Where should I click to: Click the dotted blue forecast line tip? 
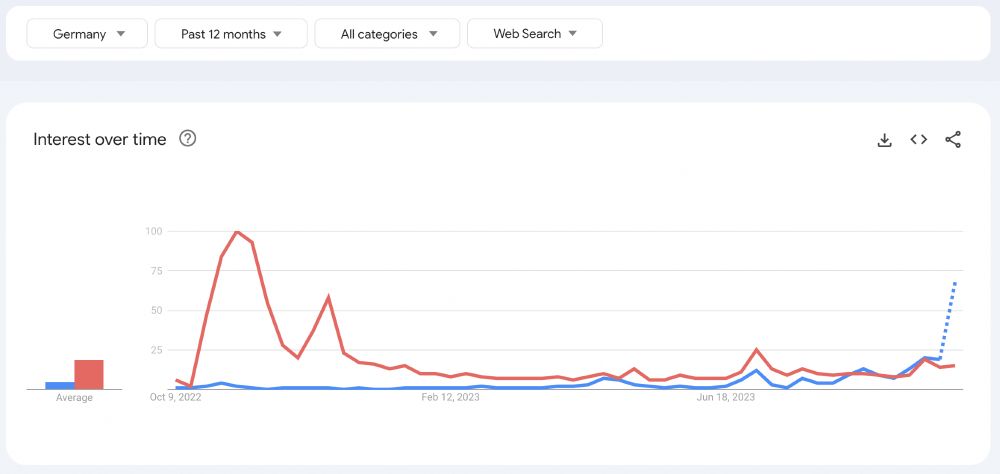pyautogui.click(x=956, y=283)
